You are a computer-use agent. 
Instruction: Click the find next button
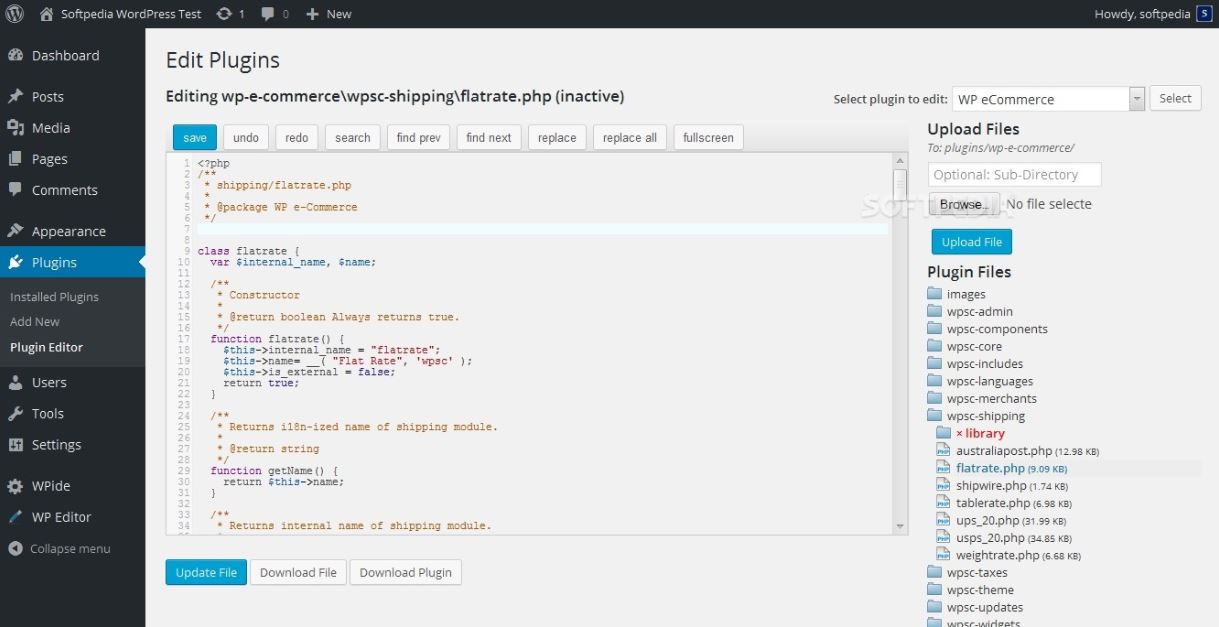point(489,138)
